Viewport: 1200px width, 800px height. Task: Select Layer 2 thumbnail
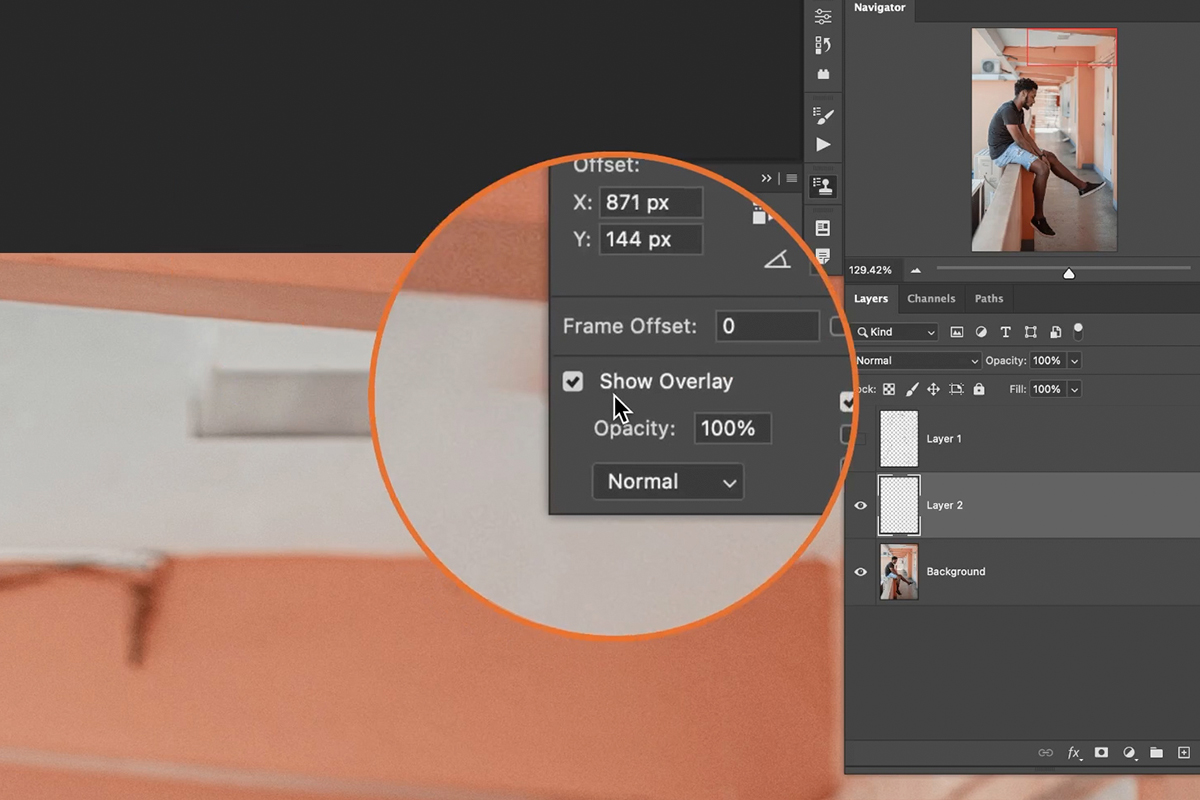point(899,505)
